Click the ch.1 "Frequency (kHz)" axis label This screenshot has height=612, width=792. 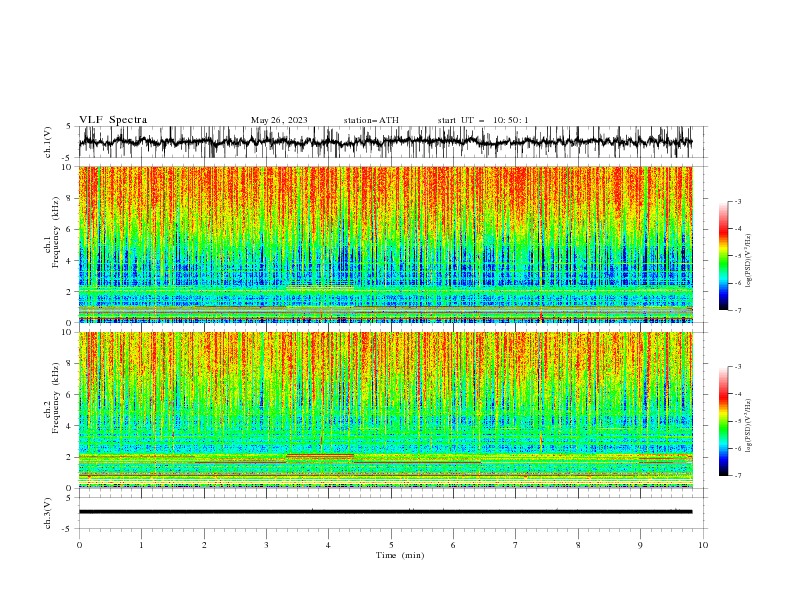click(x=56, y=233)
